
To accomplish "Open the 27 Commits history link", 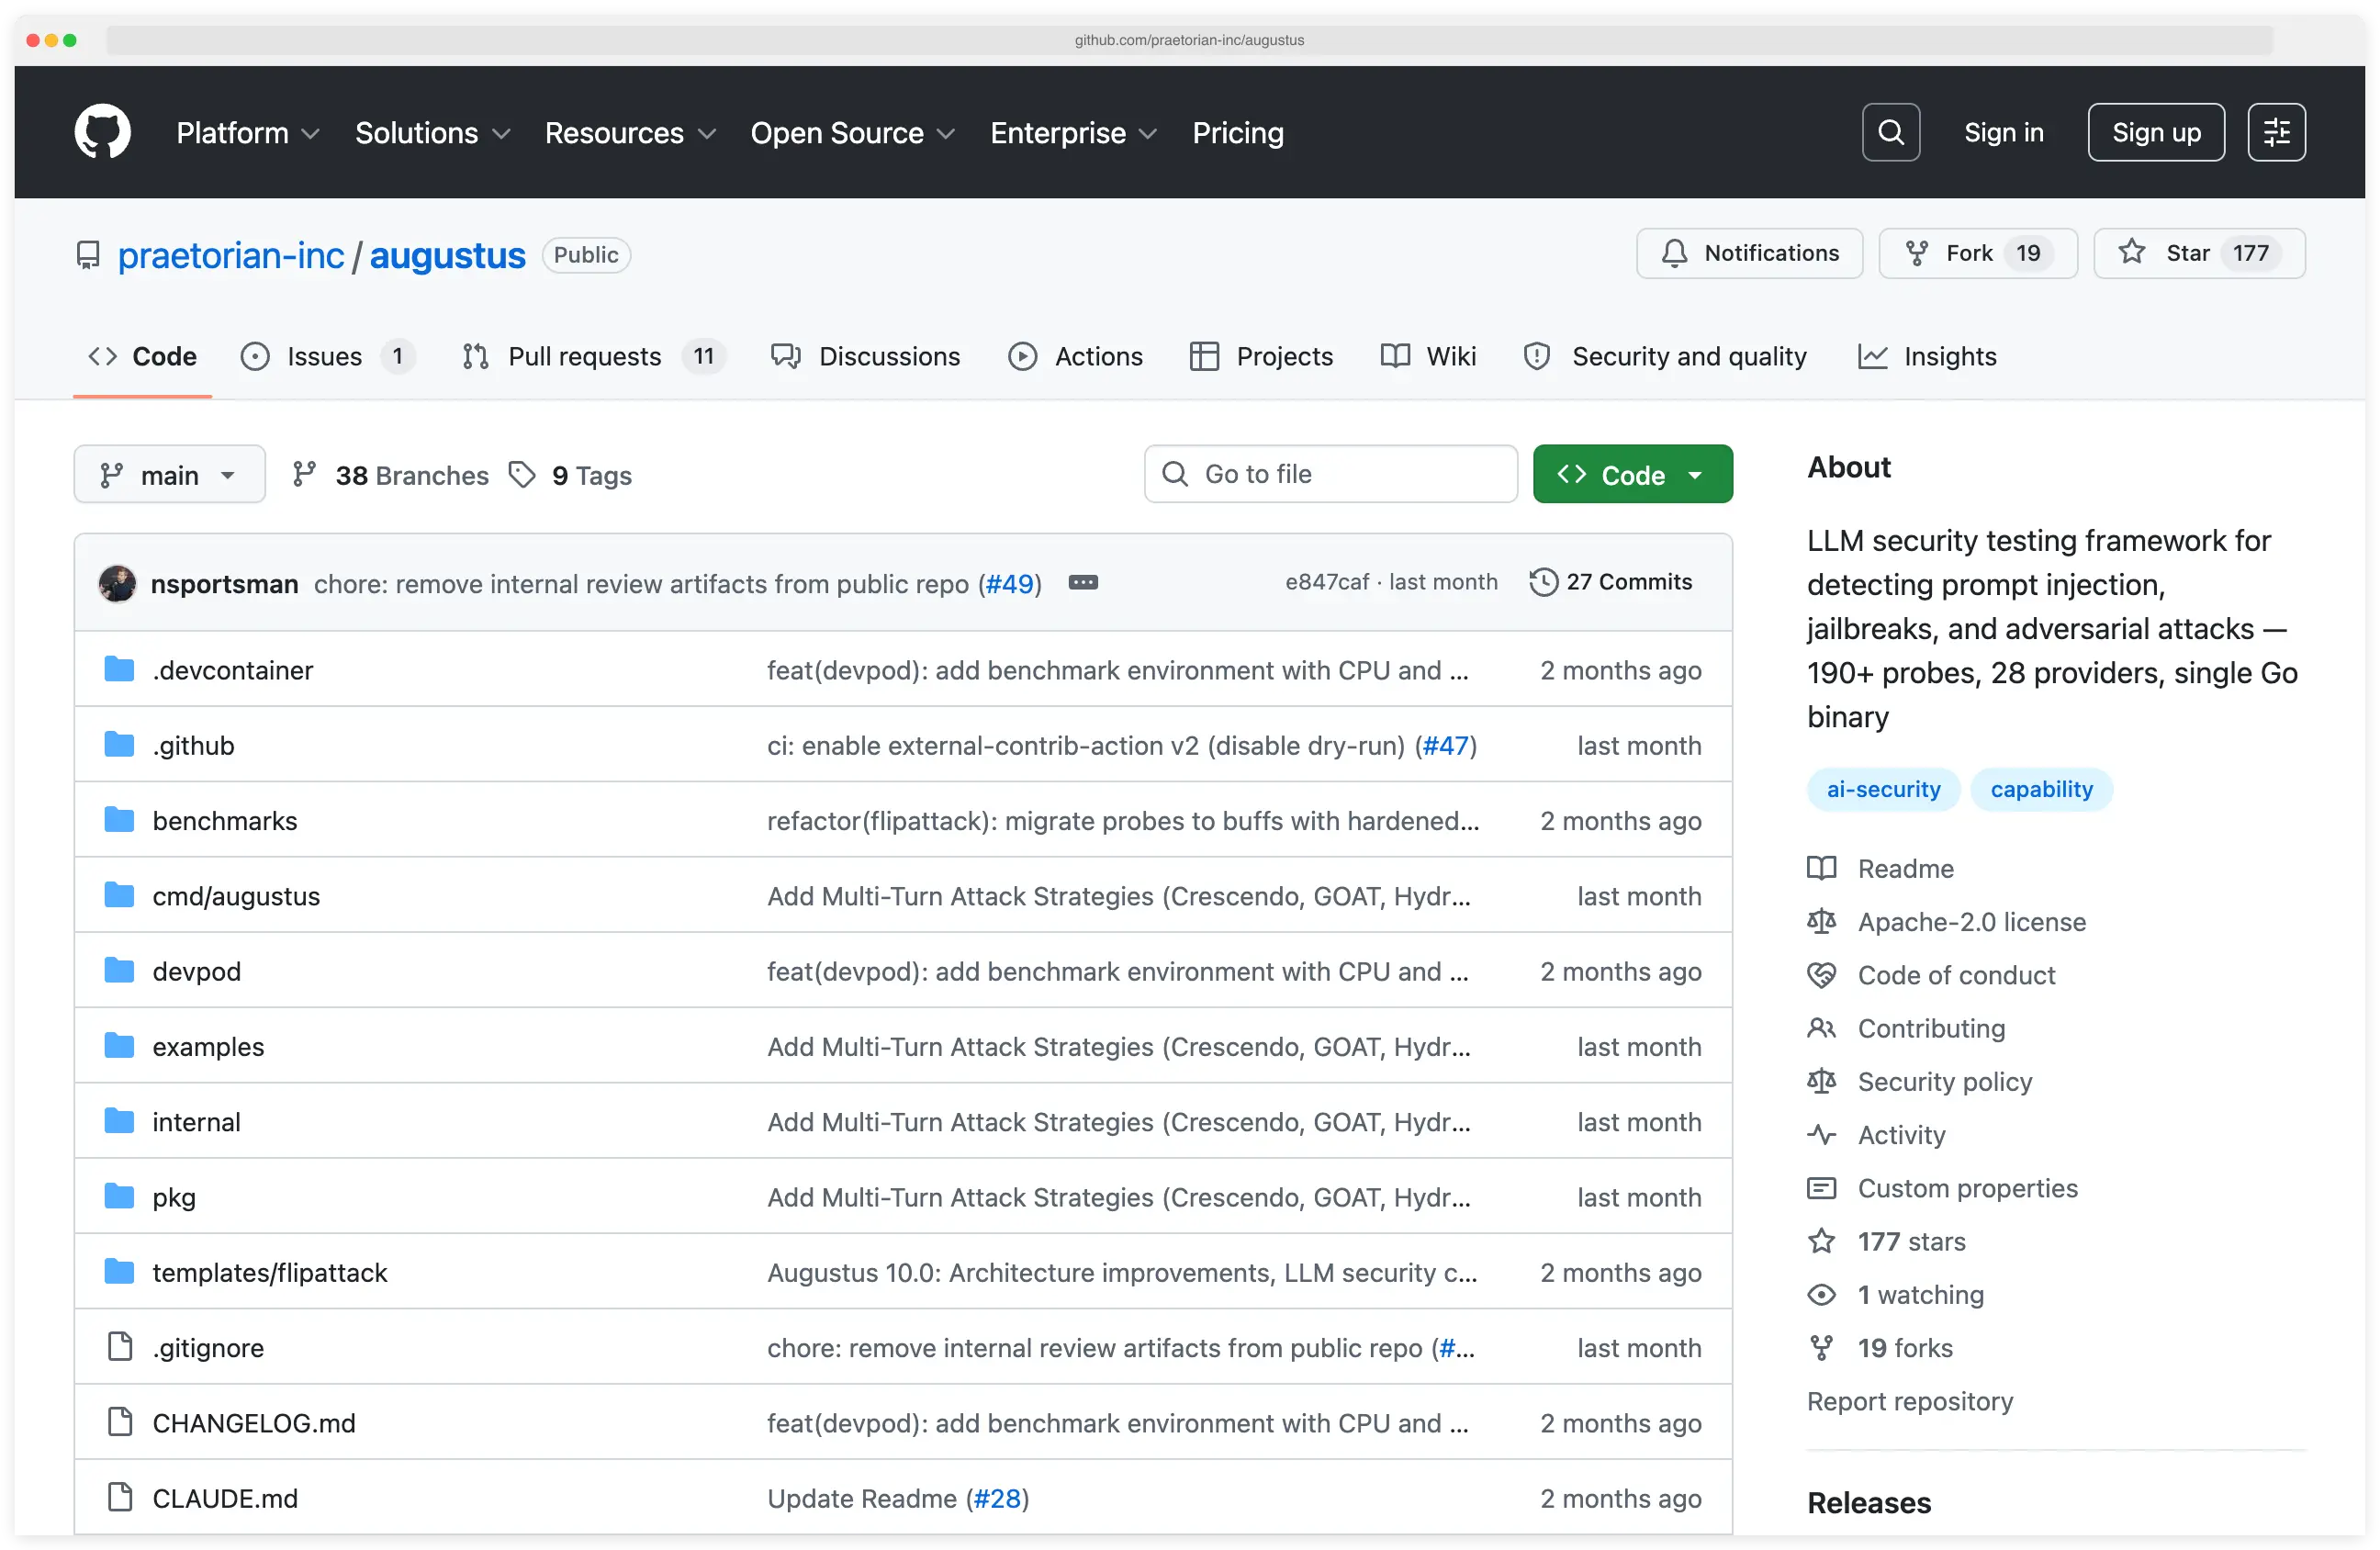I will (x=1610, y=582).
